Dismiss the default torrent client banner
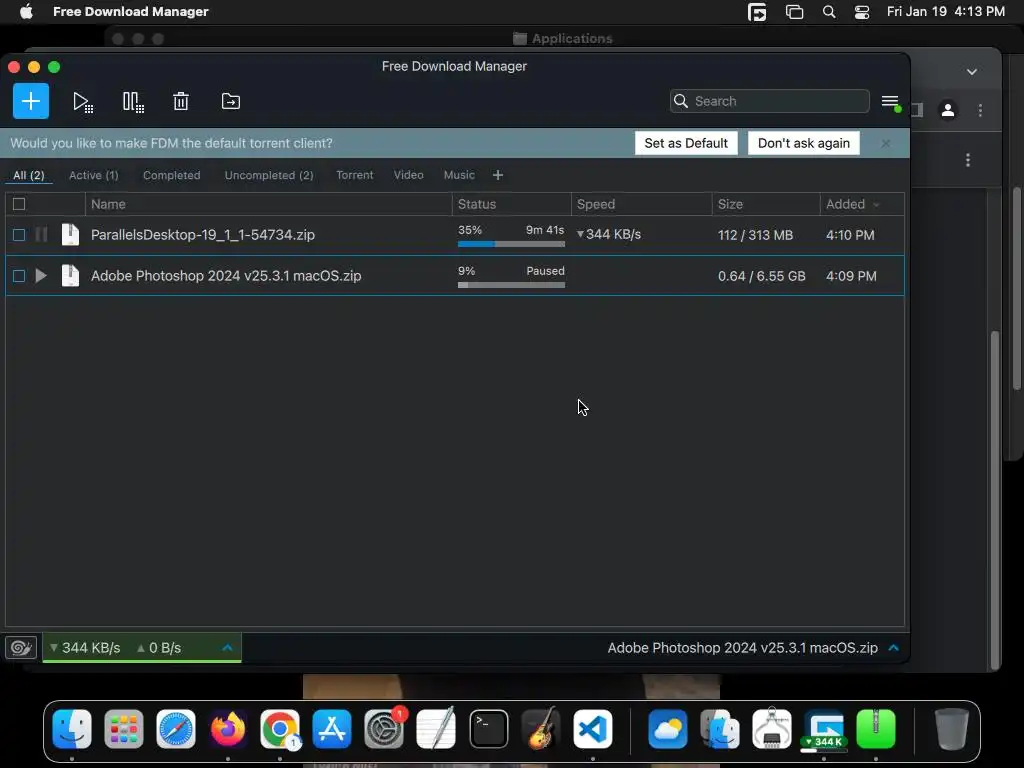 click(x=886, y=143)
